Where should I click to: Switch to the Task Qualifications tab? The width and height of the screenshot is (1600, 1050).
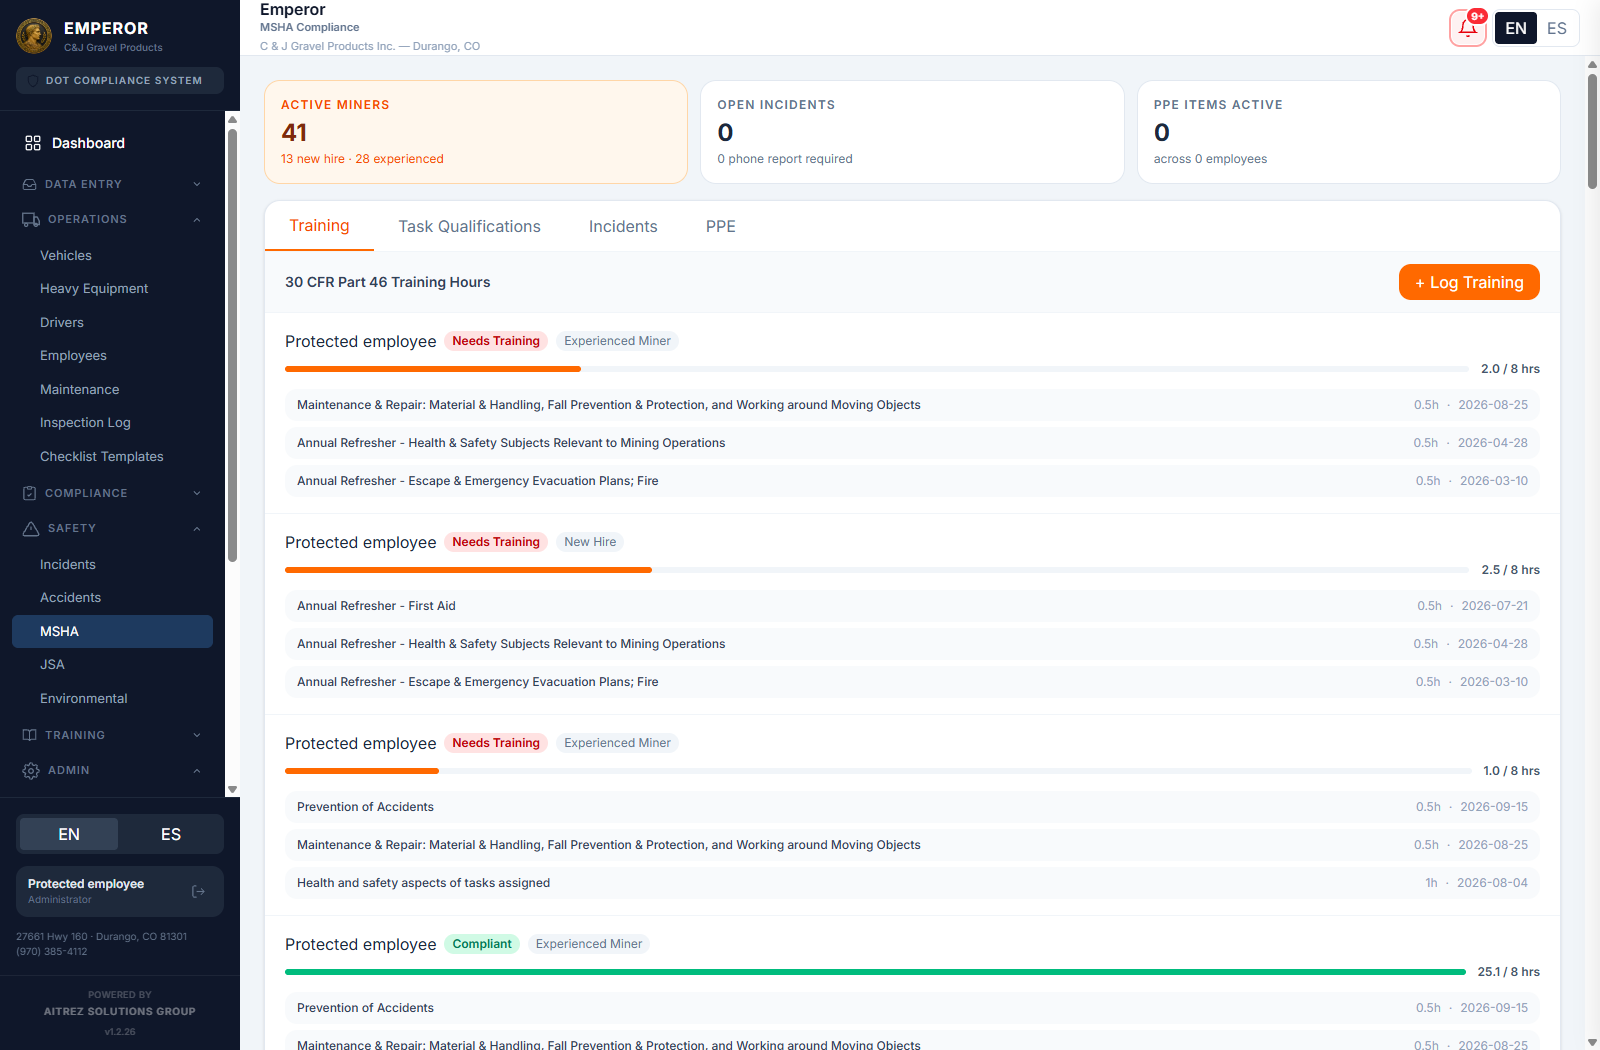tap(469, 227)
